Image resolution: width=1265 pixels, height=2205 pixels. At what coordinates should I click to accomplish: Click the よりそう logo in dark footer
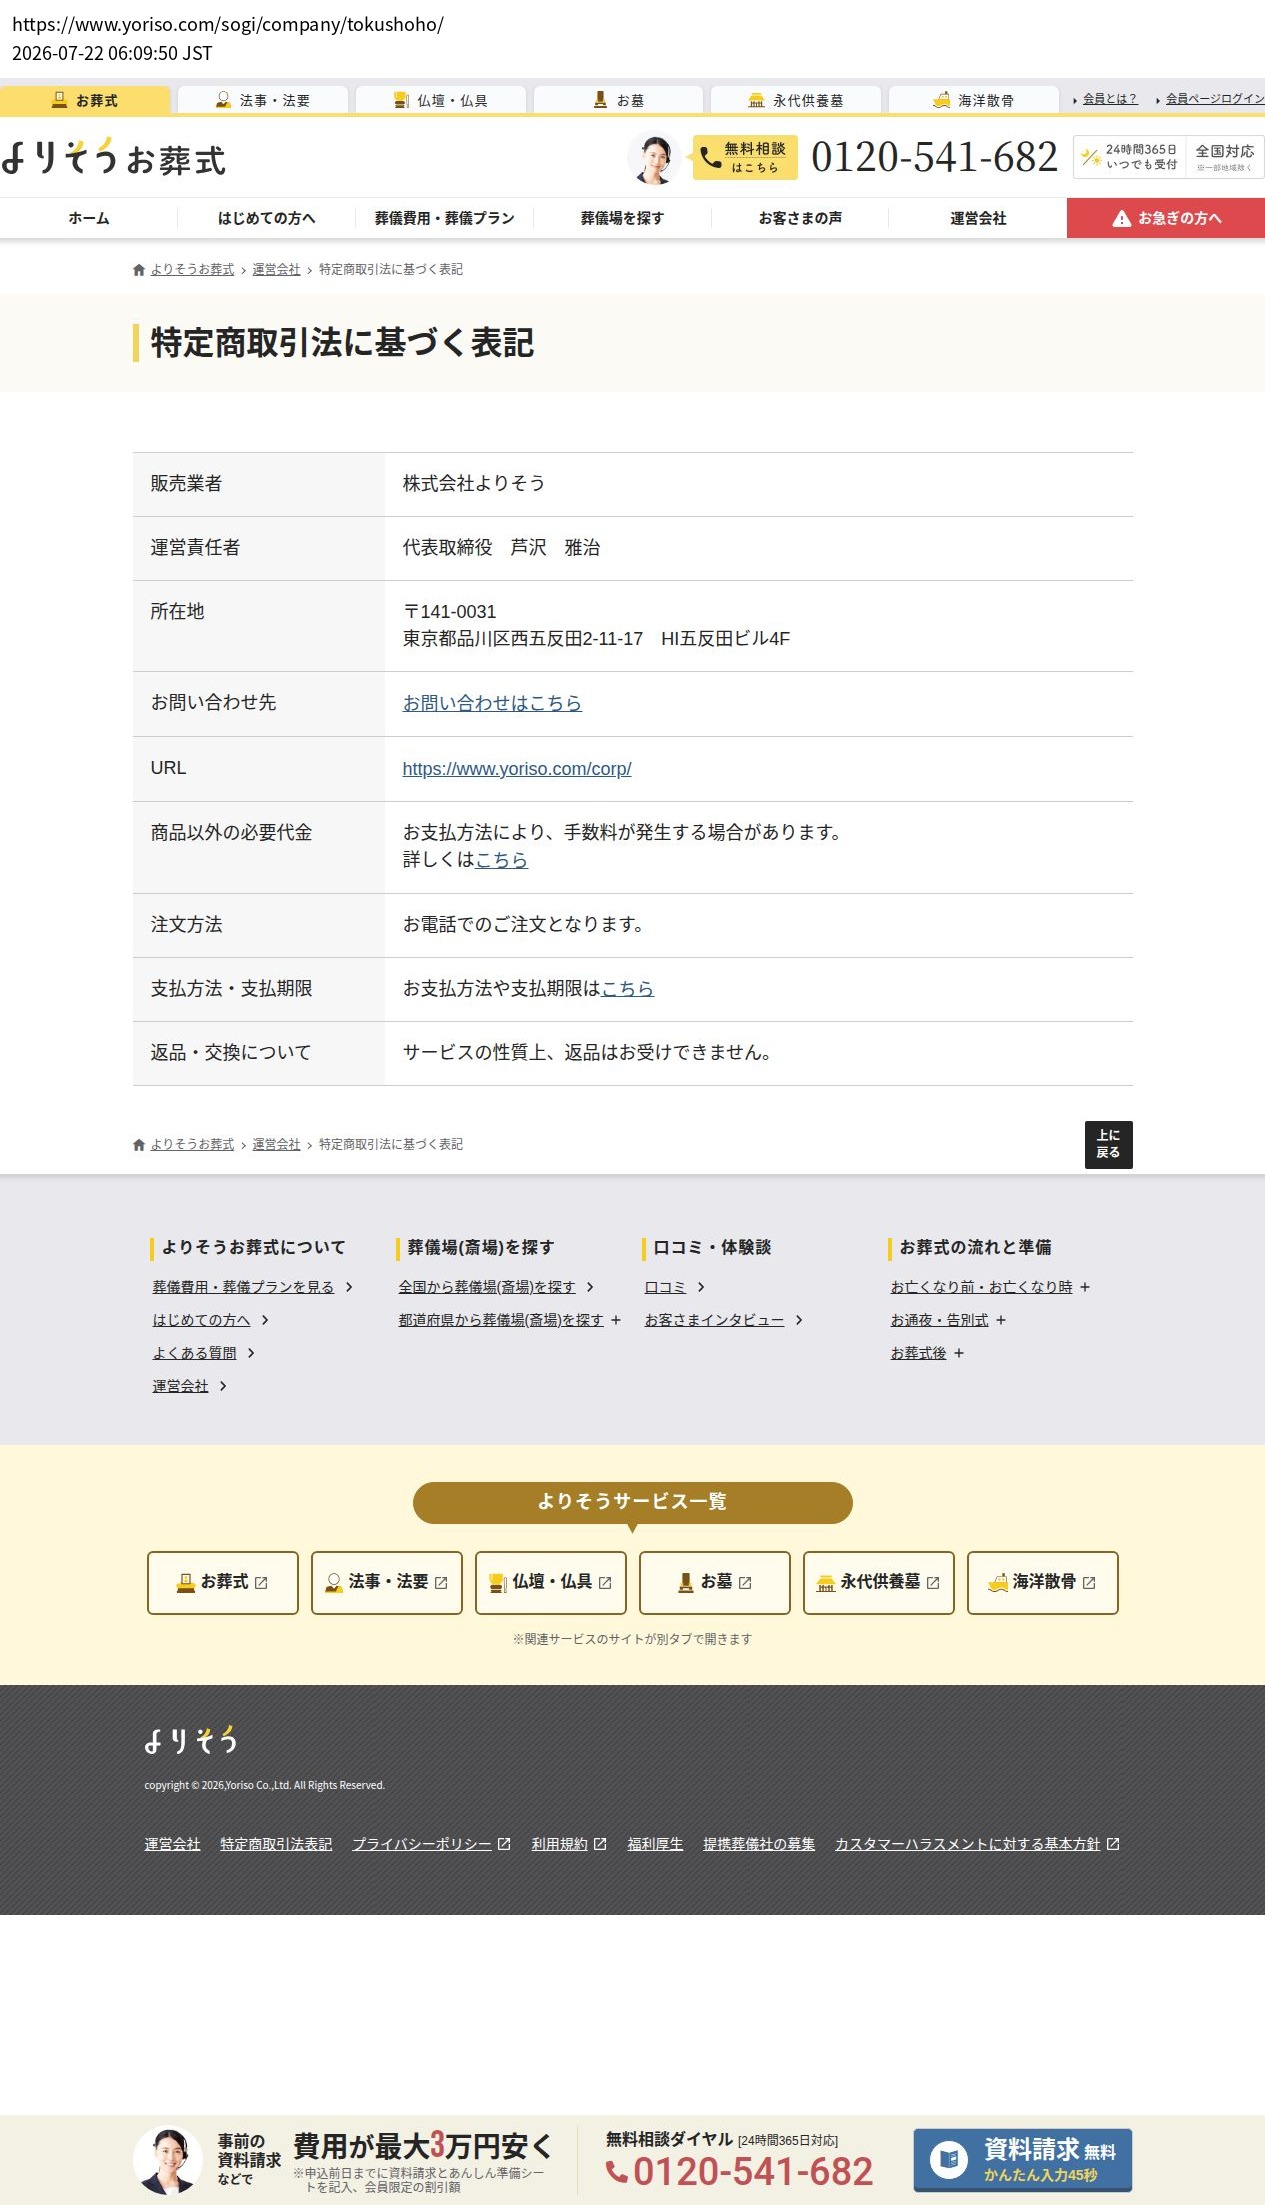click(191, 1741)
